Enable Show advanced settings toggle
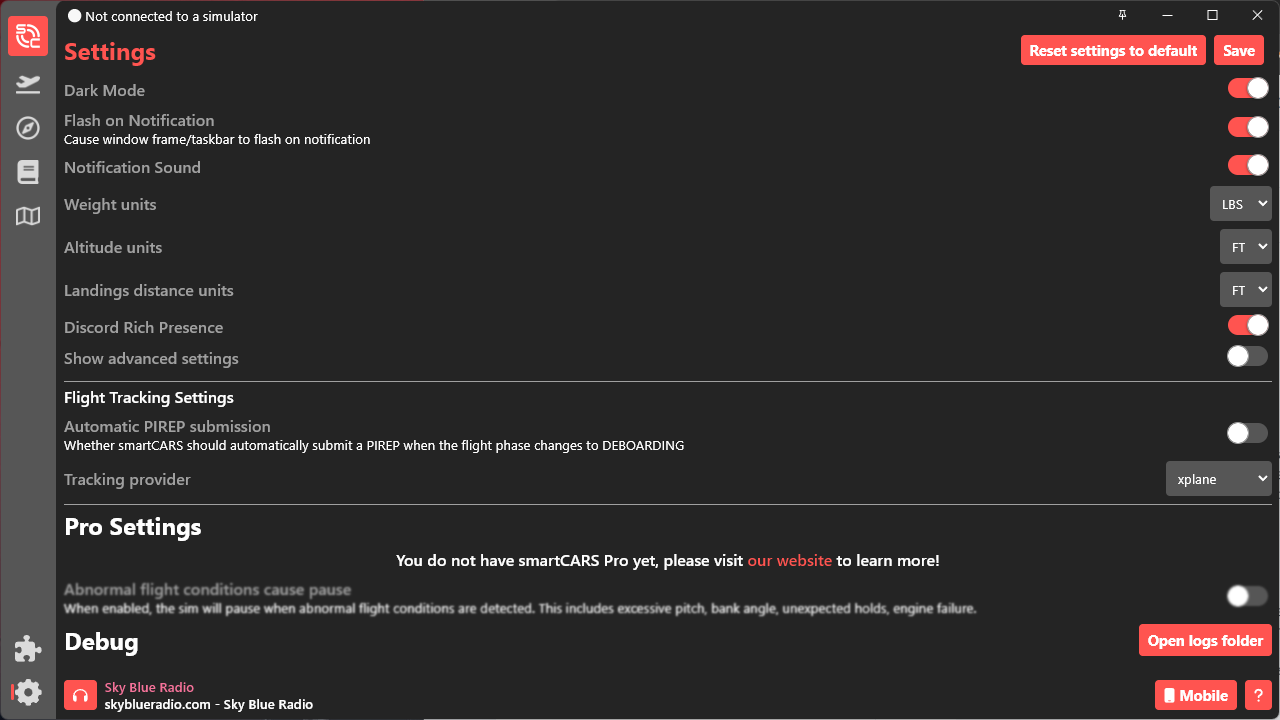 tap(1248, 355)
